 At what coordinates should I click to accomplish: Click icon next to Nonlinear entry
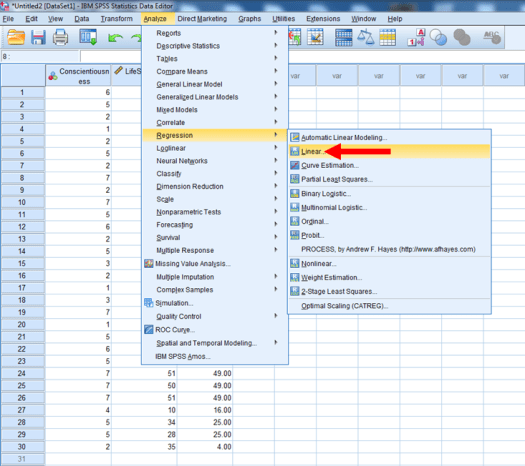pyautogui.click(x=295, y=263)
